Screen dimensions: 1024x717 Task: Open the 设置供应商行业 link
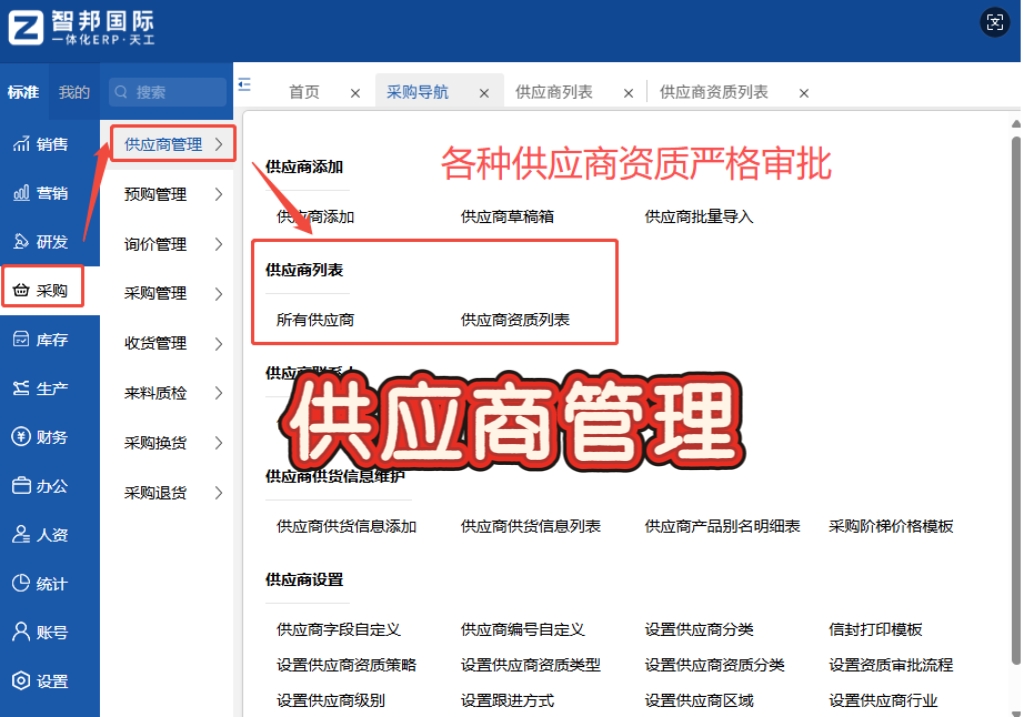(883, 701)
